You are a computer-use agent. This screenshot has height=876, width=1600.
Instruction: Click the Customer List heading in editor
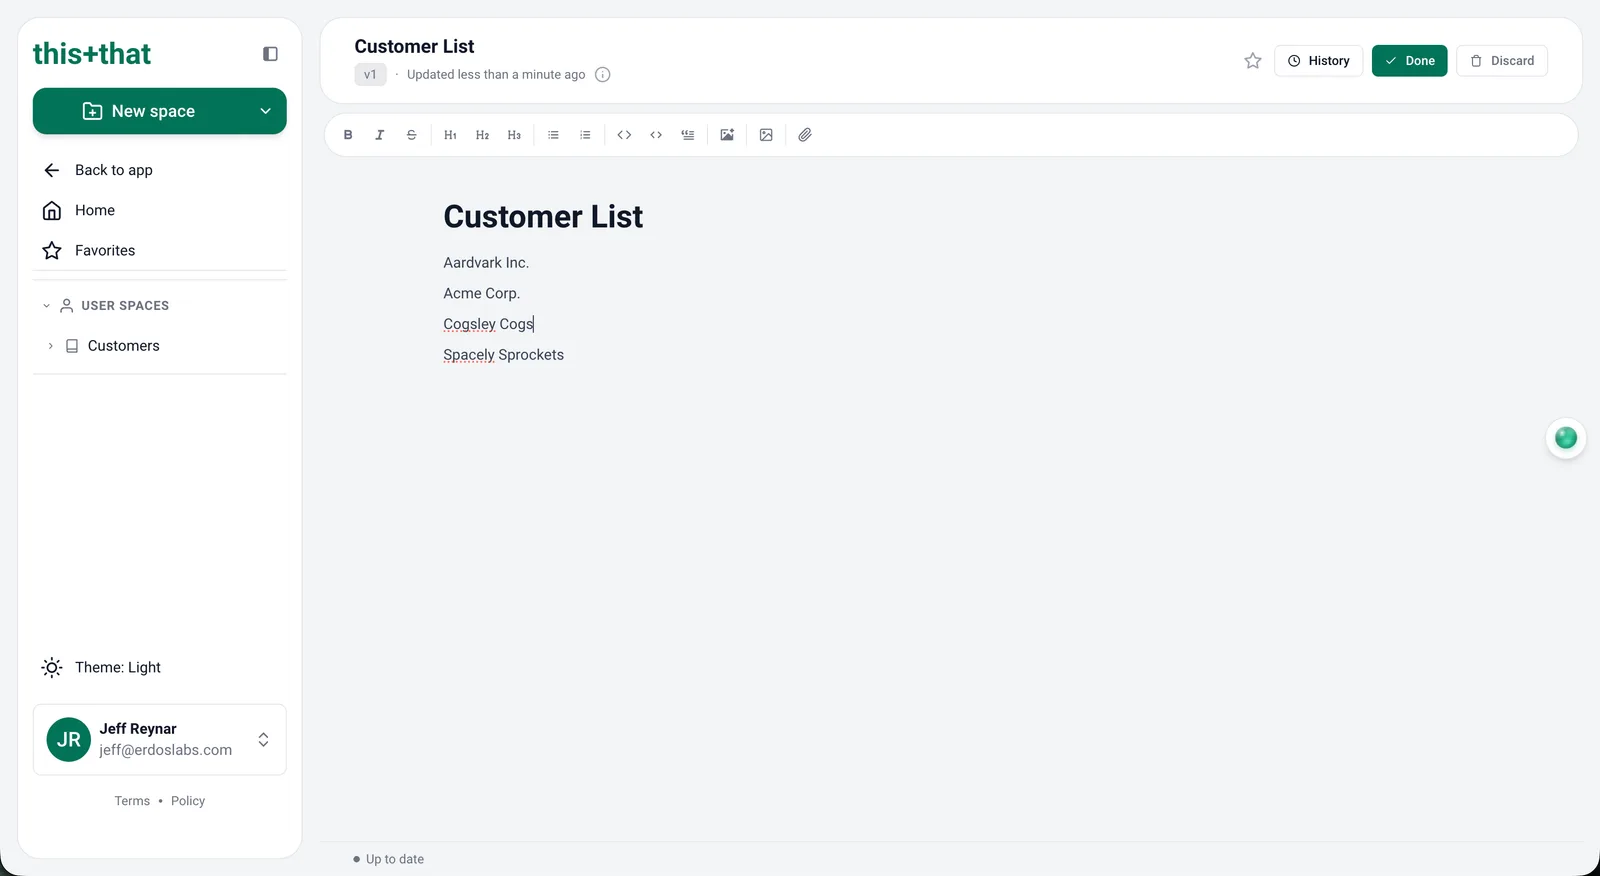[x=543, y=217]
